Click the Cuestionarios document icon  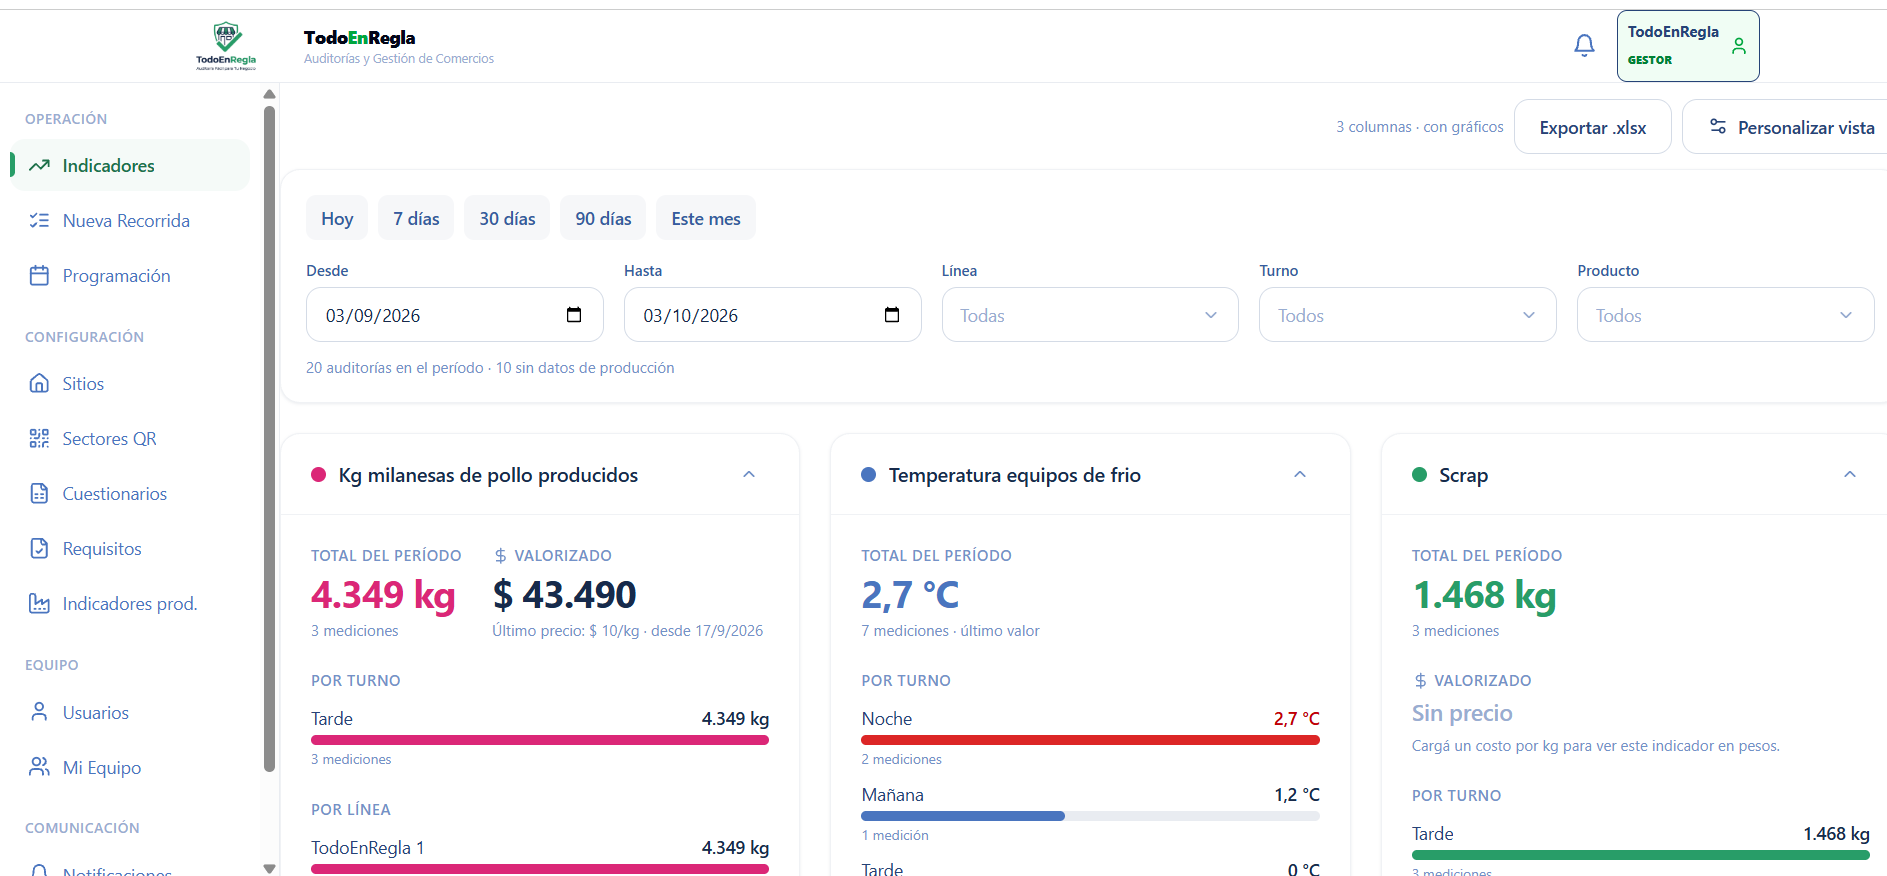39,493
